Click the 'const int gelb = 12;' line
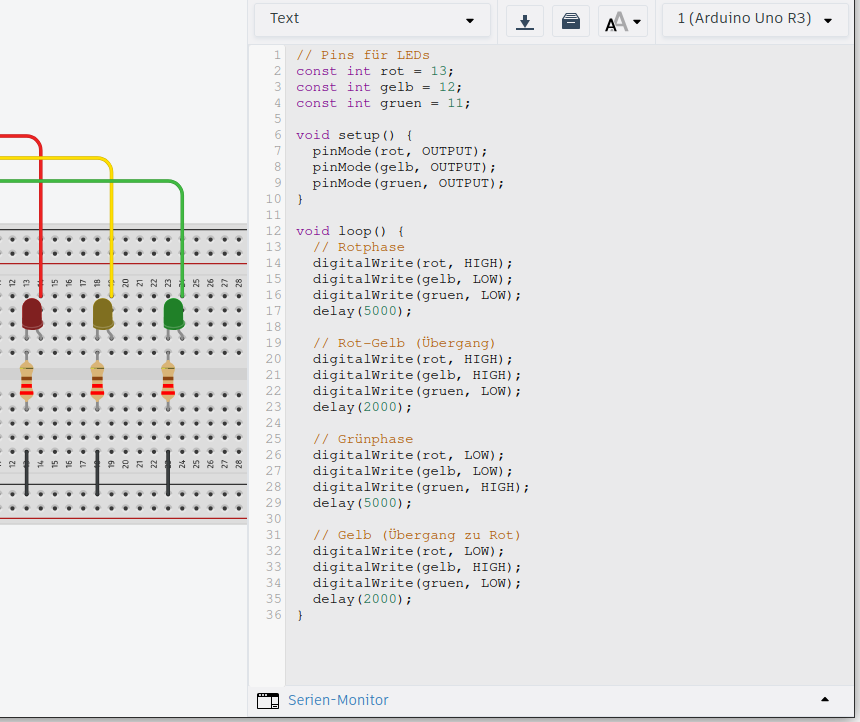This screenshot has height=722, width=860. [x=379, y=87]
